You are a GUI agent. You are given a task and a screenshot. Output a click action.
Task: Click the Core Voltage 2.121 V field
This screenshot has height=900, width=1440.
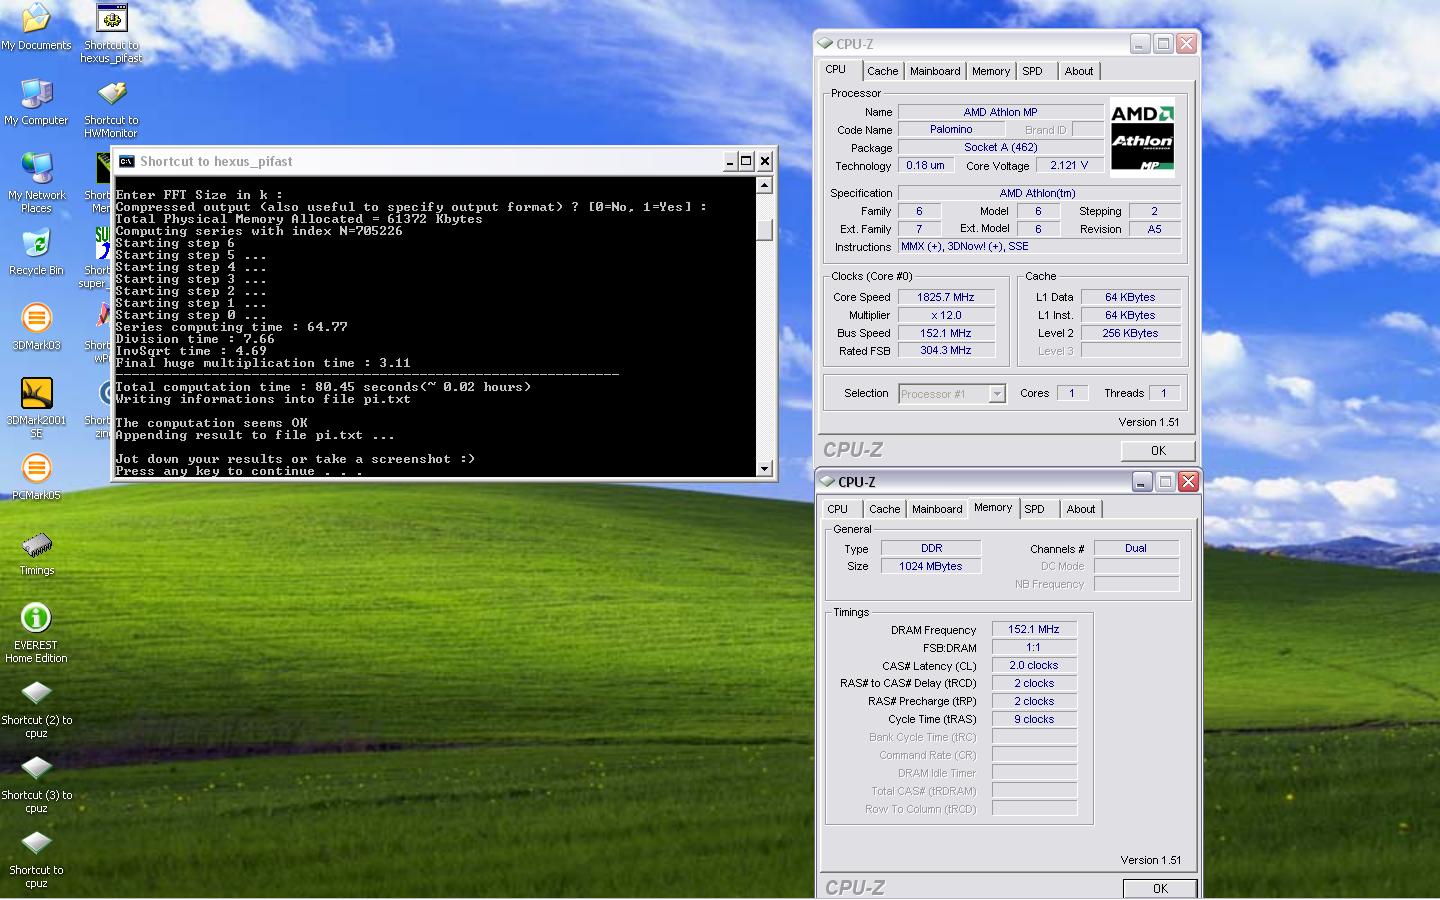[x=1069, y=165]
